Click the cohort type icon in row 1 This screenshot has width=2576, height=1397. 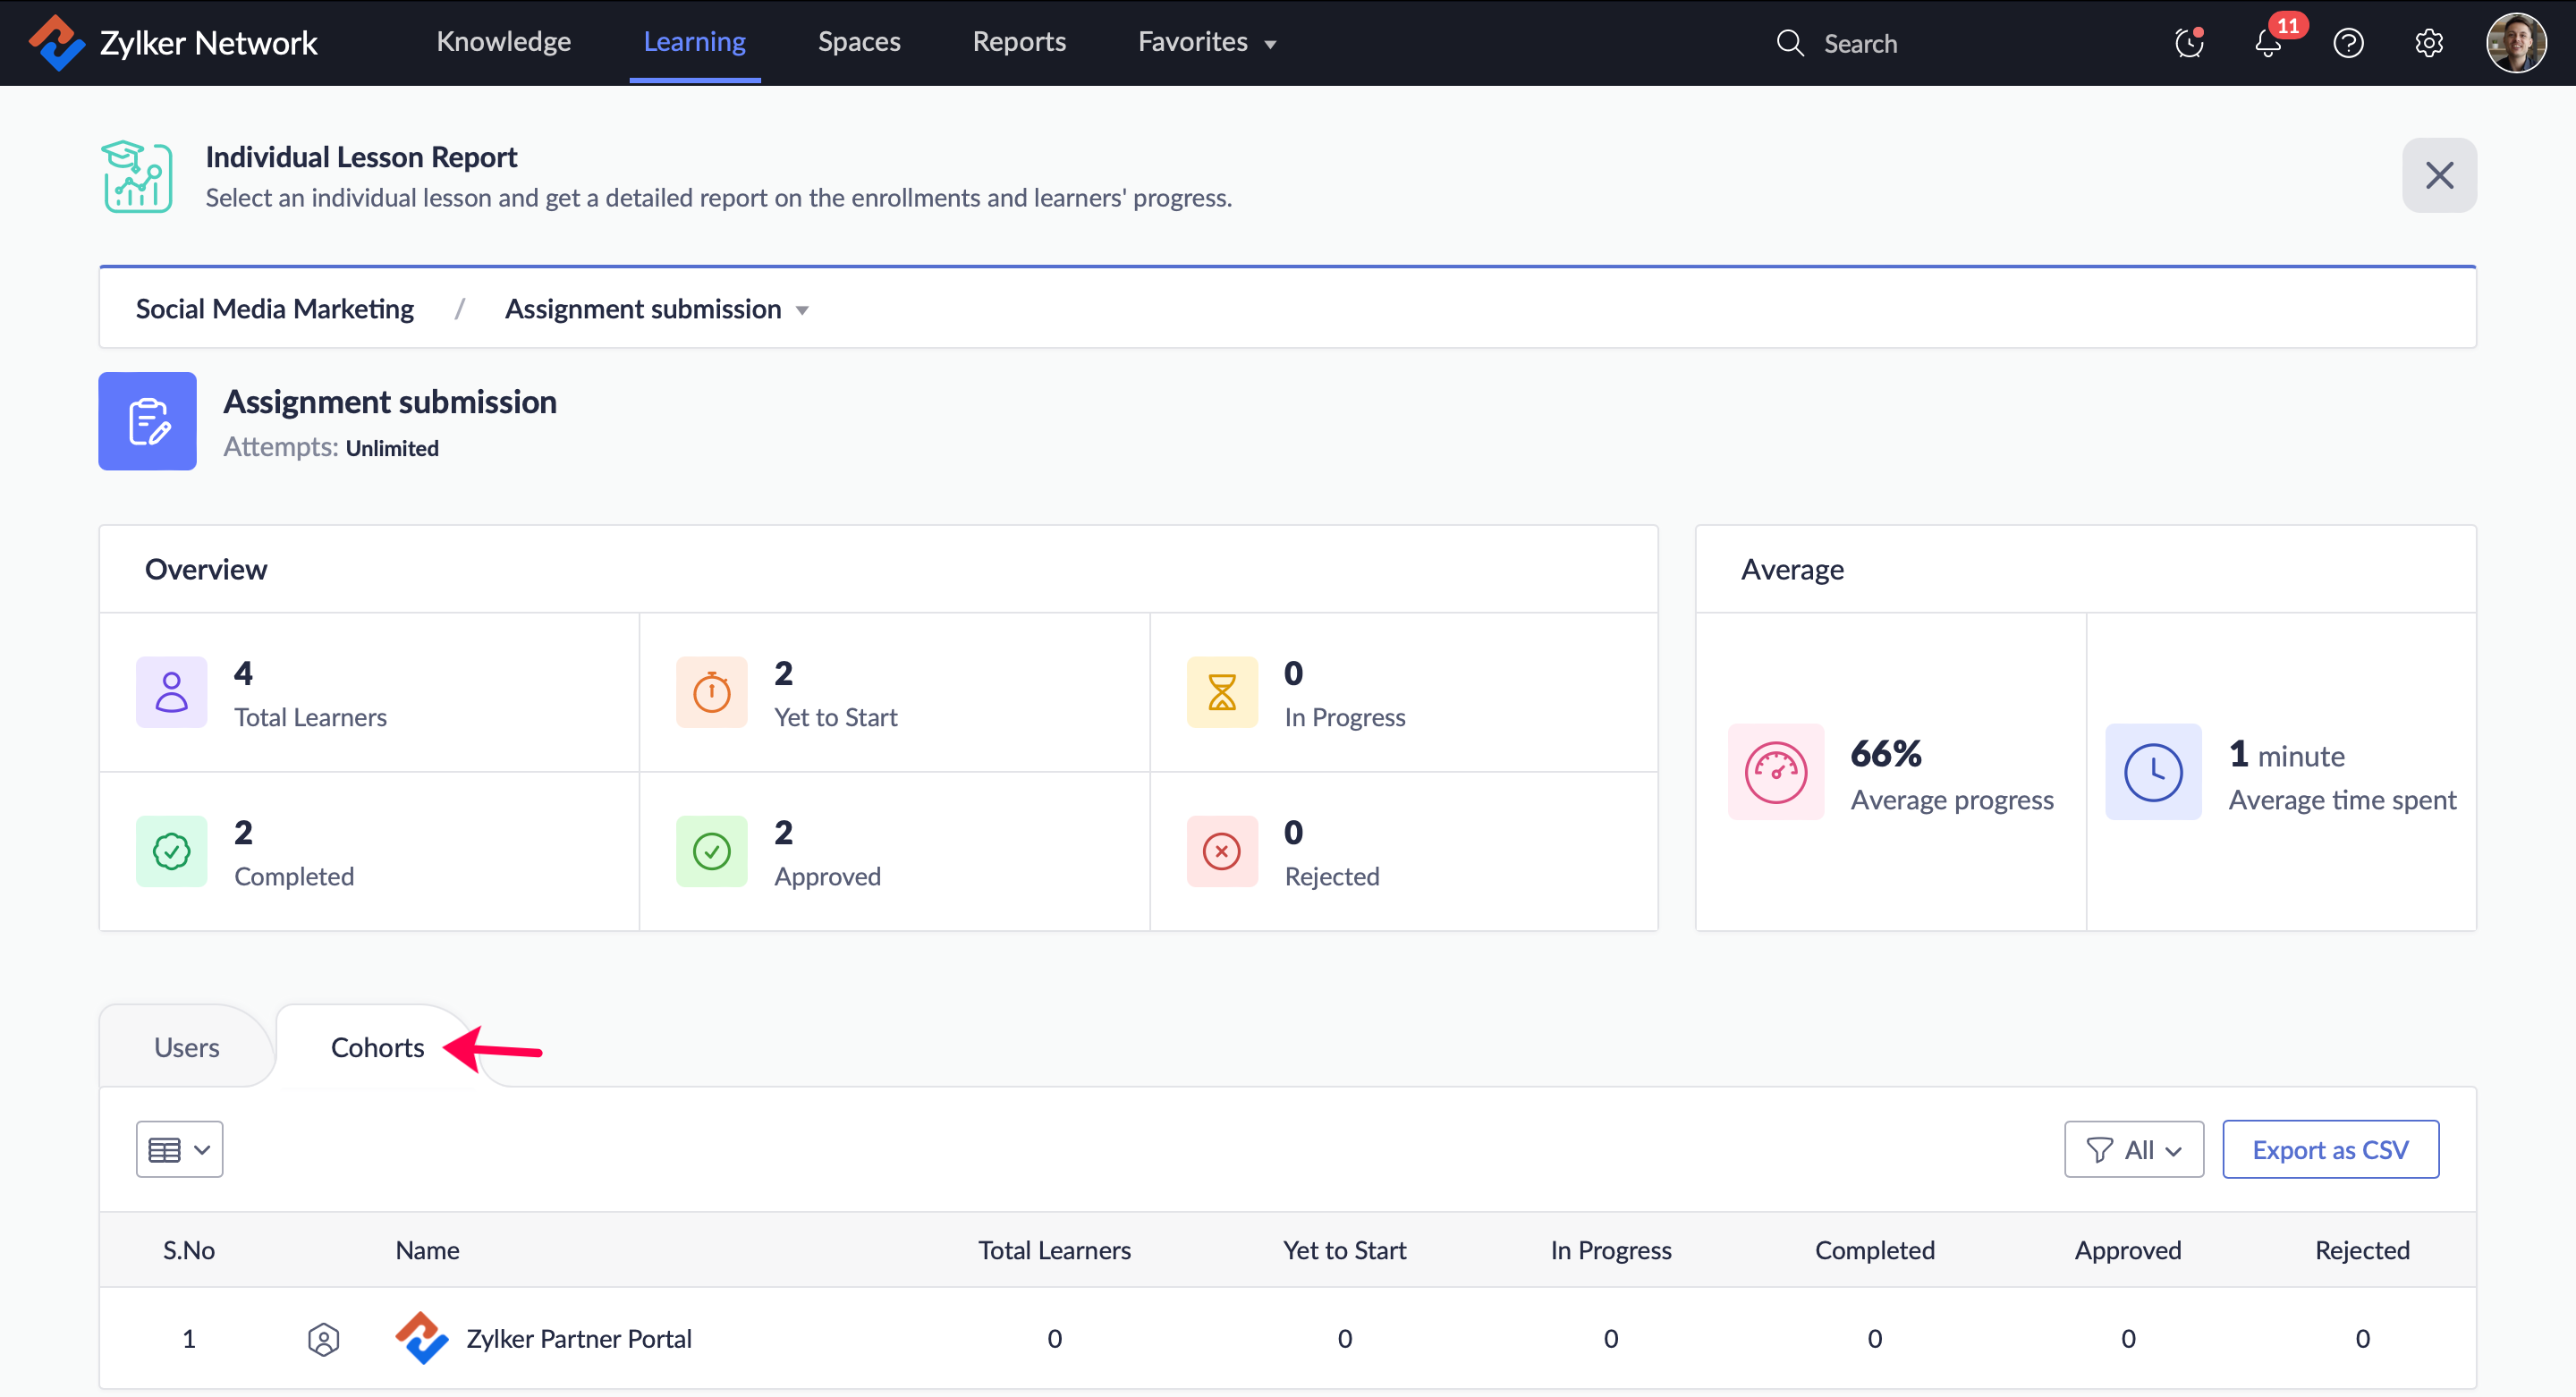click(323, 1339)
